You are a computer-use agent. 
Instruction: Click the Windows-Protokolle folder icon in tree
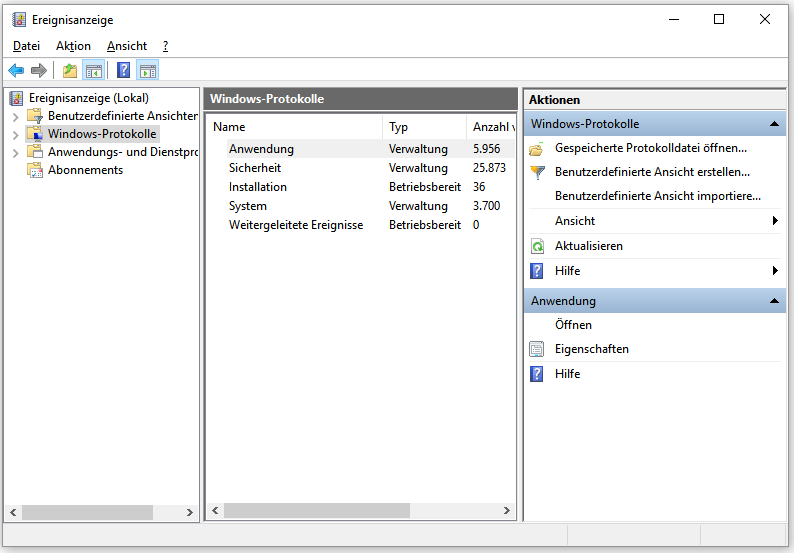click(35, 134)
